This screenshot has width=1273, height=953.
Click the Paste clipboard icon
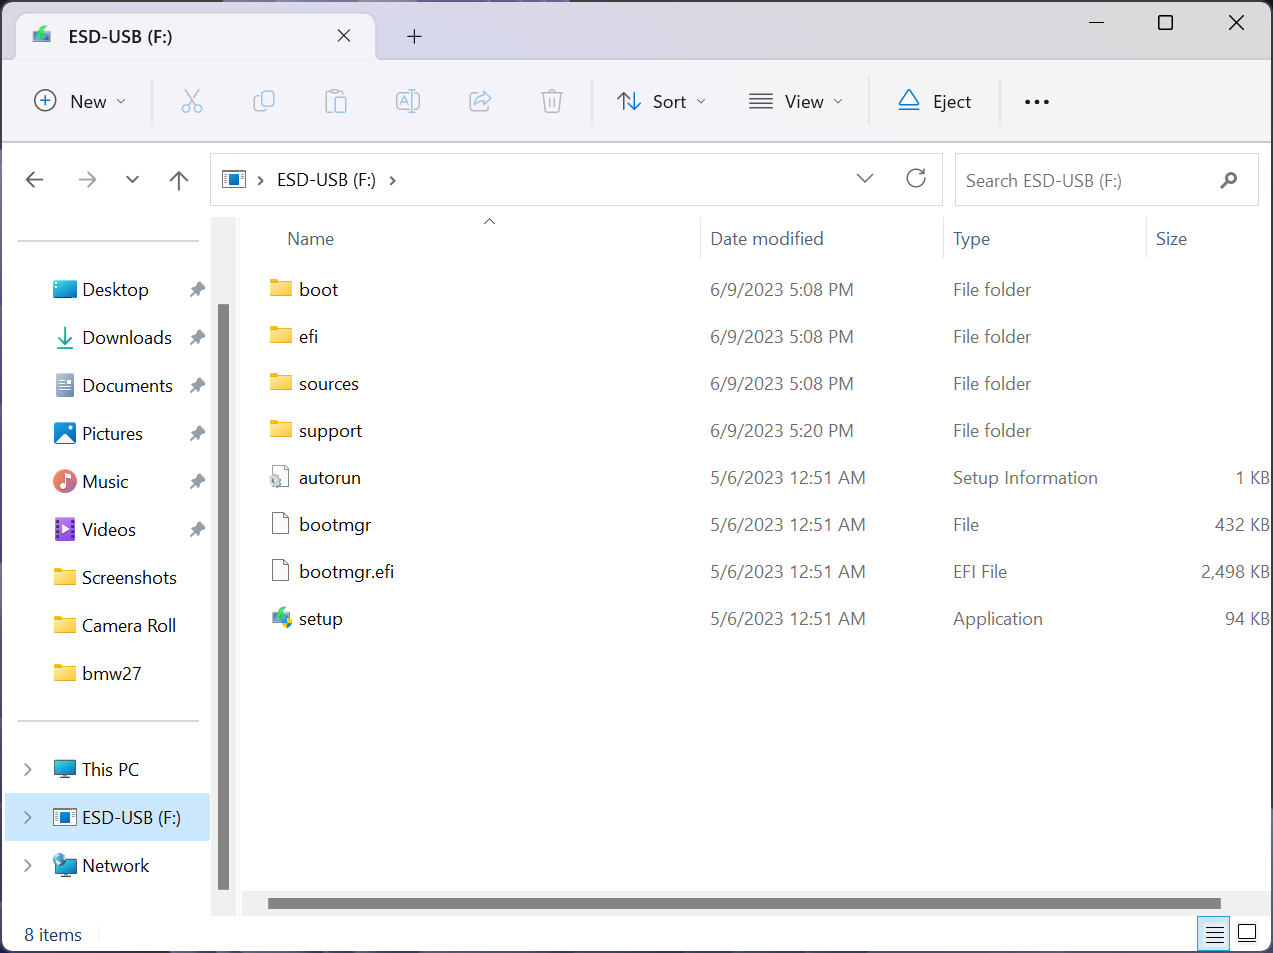(336, 101)
